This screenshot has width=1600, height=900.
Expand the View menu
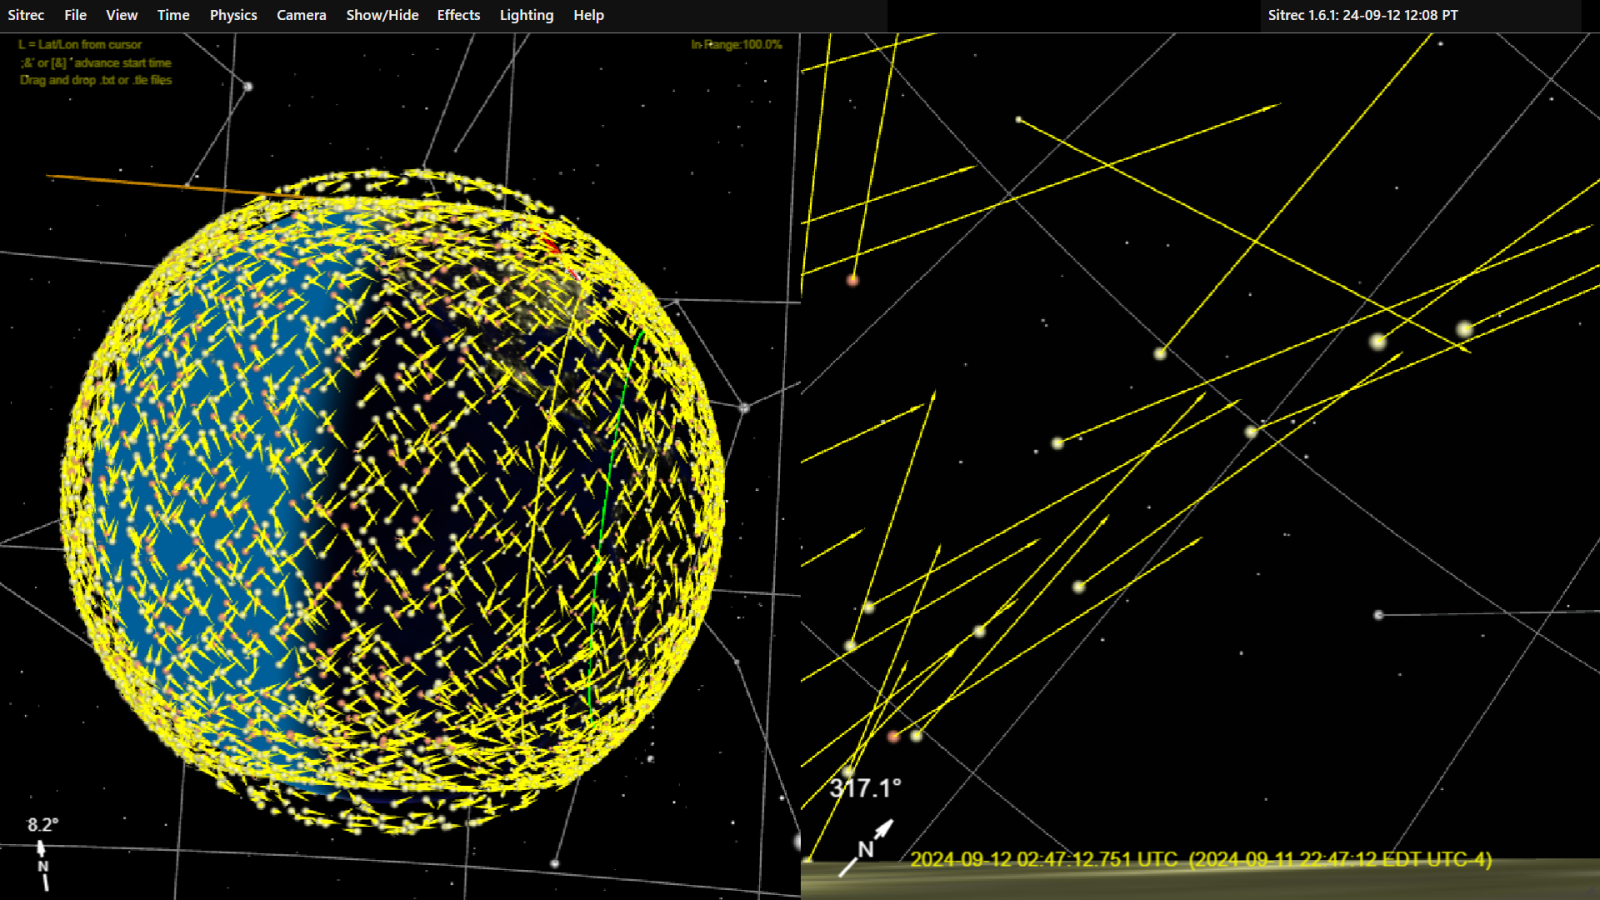coord(121,15)
